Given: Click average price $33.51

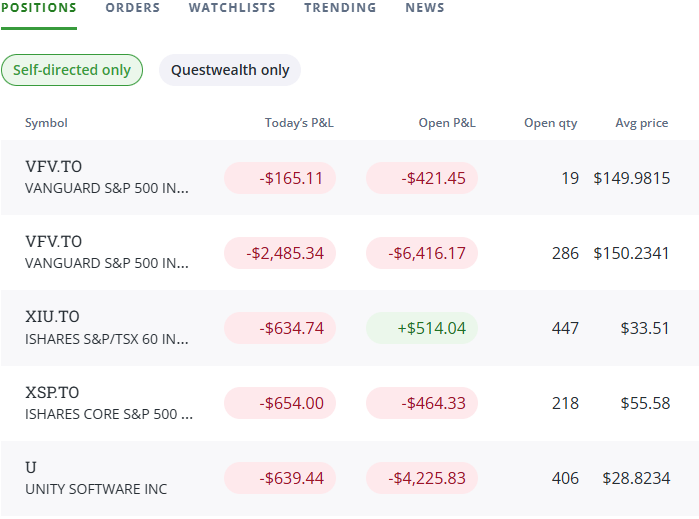Looking at the screenshot, I should (x=645, y=328).
